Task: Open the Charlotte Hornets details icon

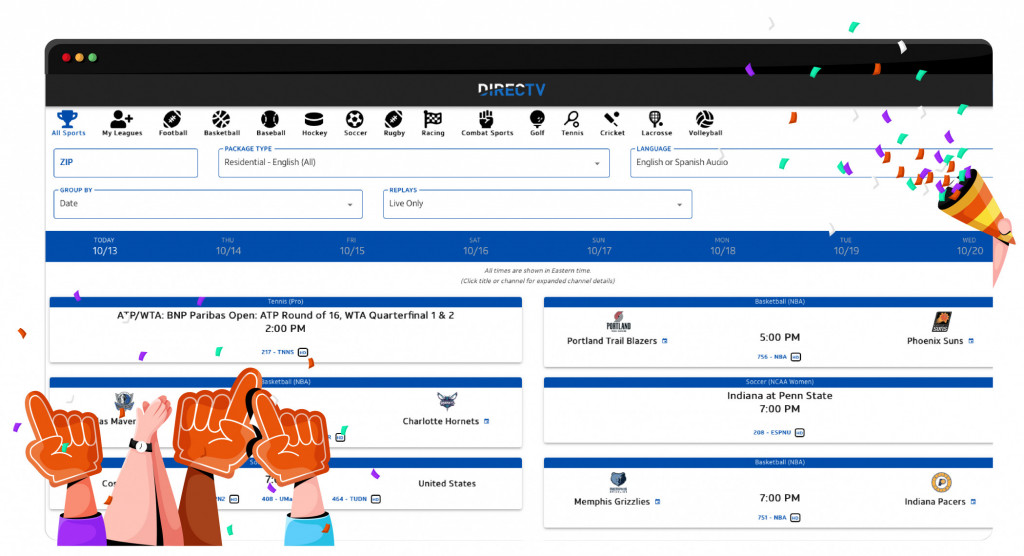Action: tap(487, 421)
